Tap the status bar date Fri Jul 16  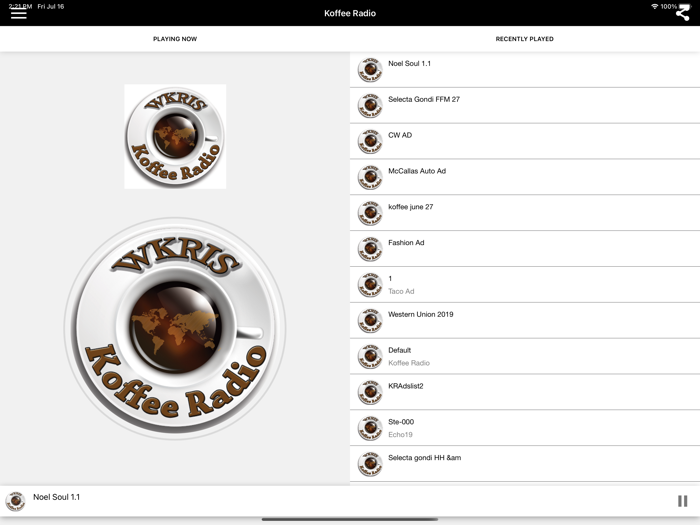[51, 6]
